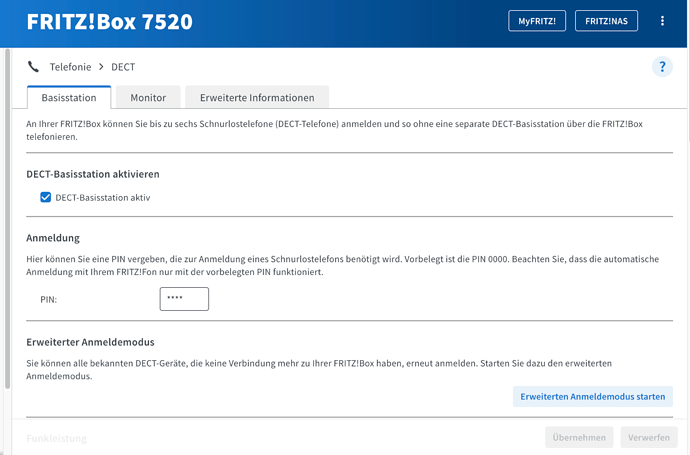Open the MyFRITZ! page
The image size is (690, 455).
coord(537,21)
